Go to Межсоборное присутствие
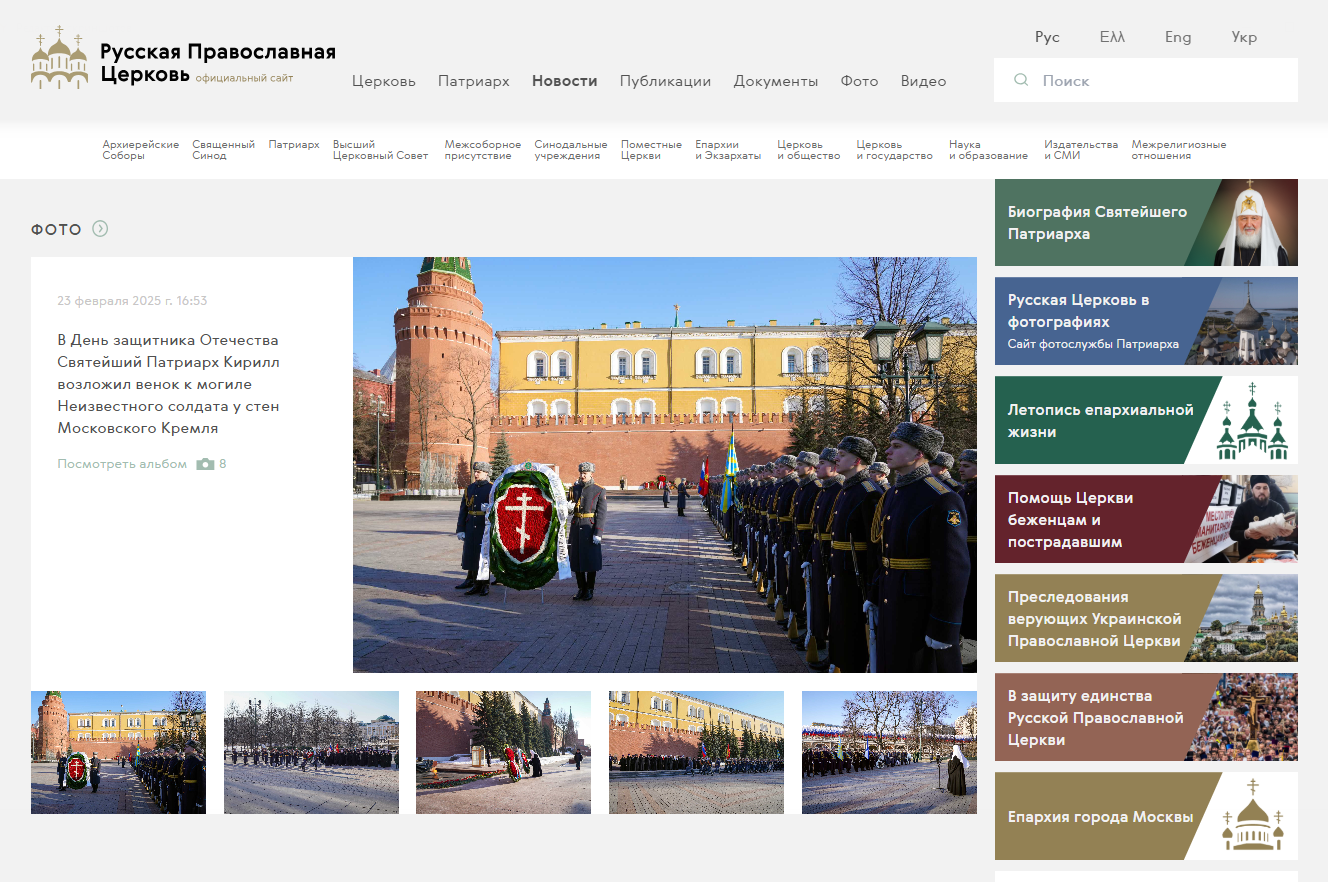 pyautogui.click(x=483, y=150)
